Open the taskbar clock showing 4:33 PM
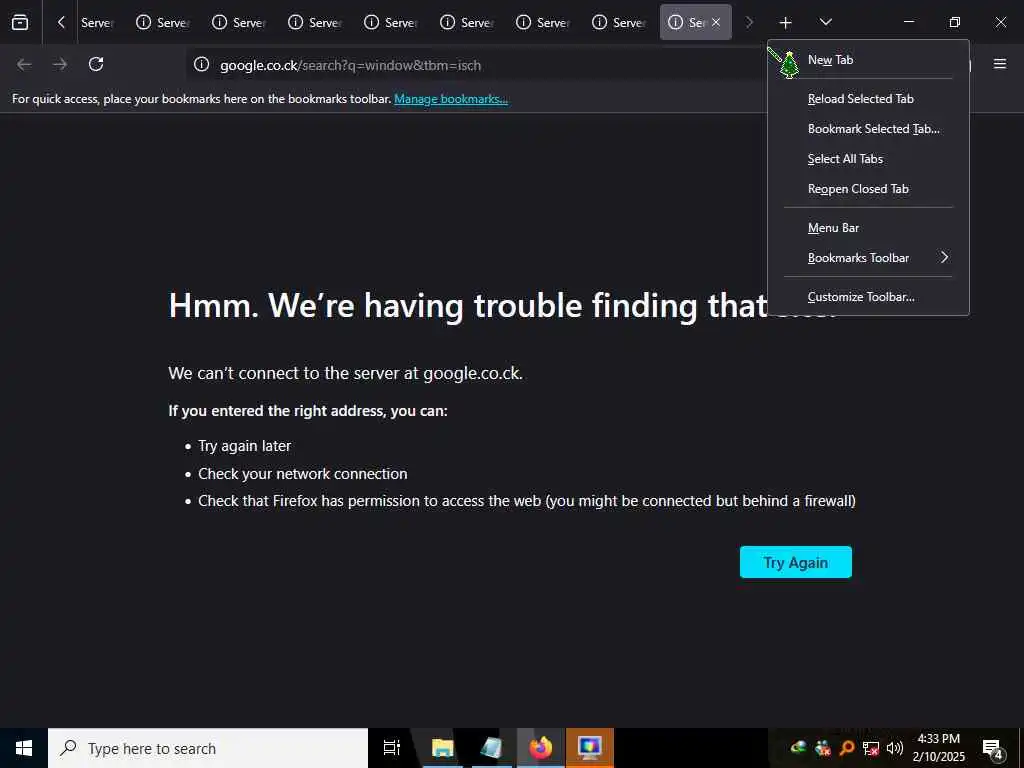This screenshot has width=1024, height=768. point(938,748)
